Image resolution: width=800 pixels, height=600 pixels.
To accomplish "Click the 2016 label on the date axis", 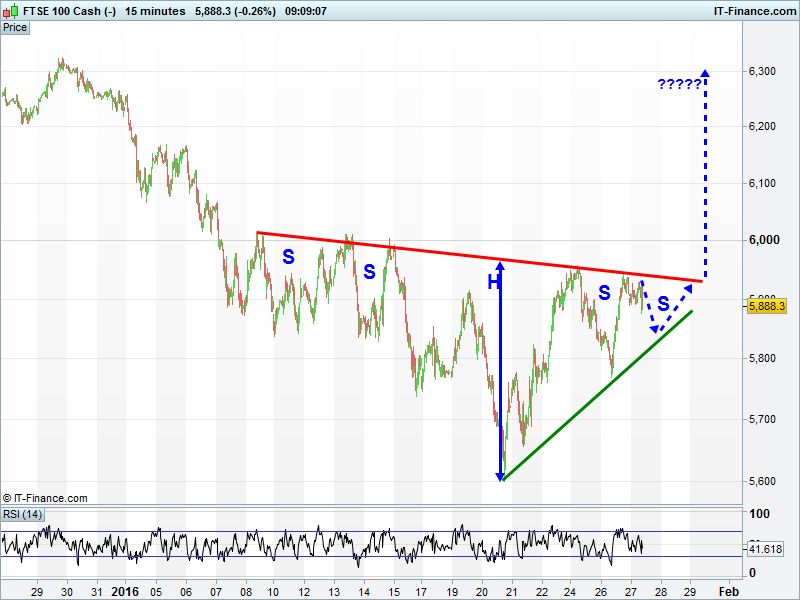I will click(126, 590).
